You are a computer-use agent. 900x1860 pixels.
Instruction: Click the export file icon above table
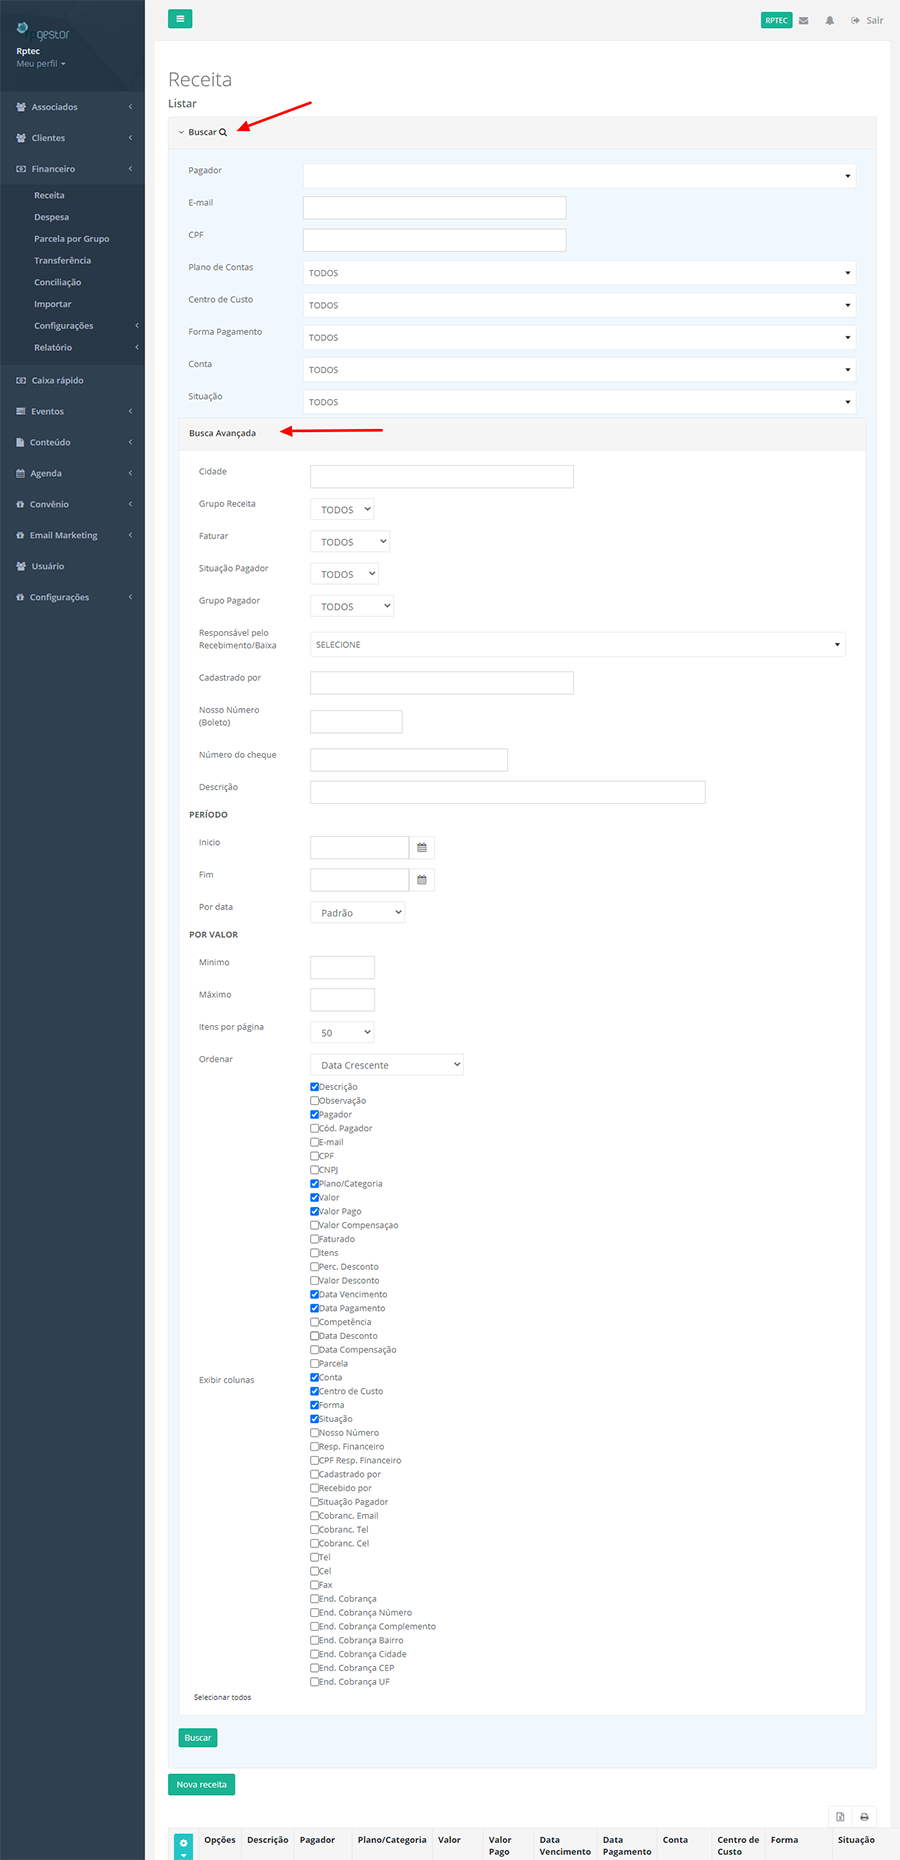840,1817
